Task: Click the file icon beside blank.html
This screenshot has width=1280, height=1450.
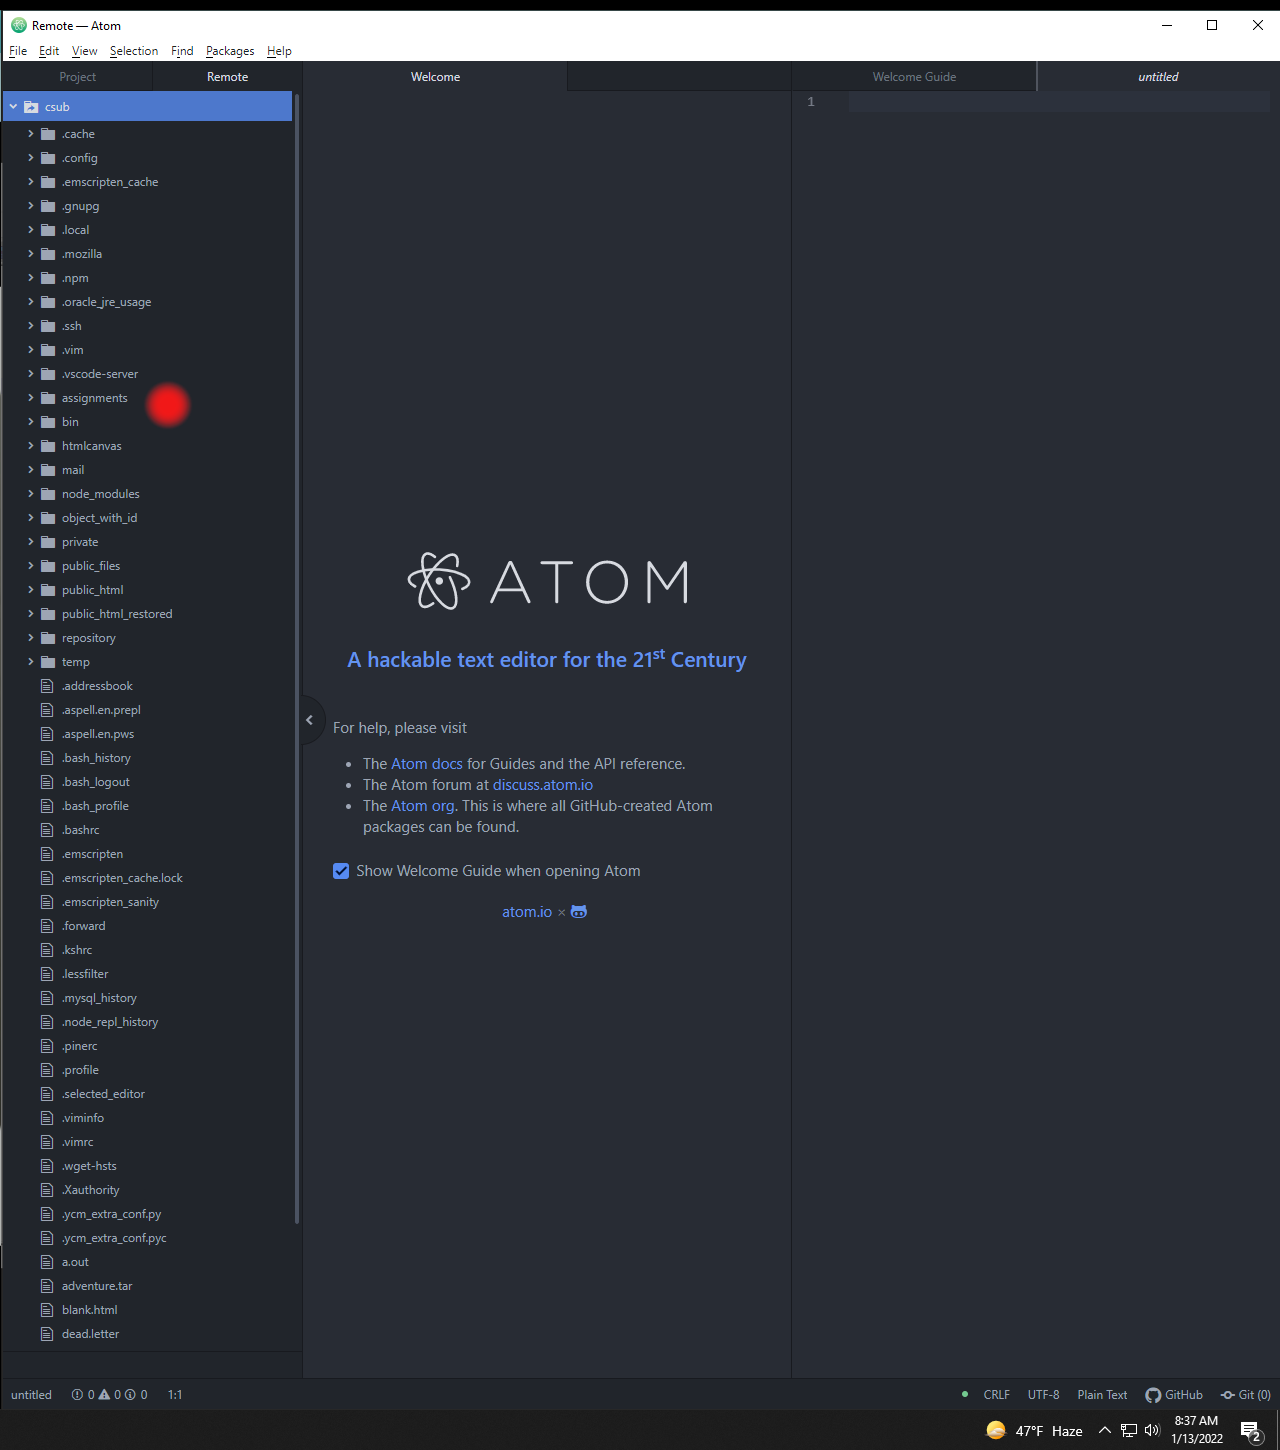Action: [47, 1310]
